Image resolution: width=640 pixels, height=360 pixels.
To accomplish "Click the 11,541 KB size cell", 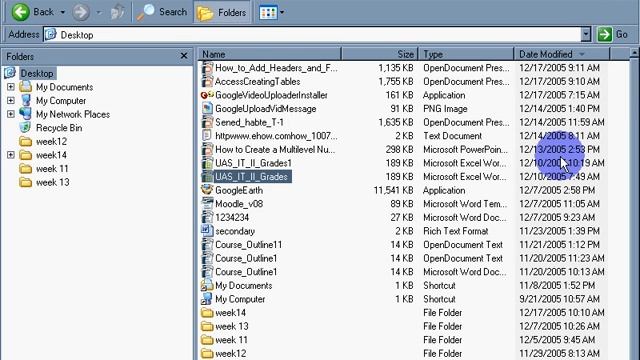I will coord(393,190).
